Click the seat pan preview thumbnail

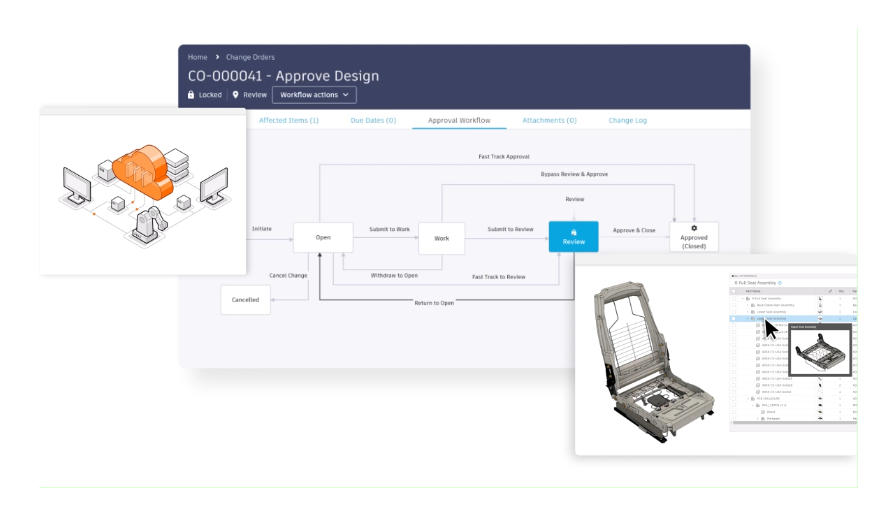819,351
